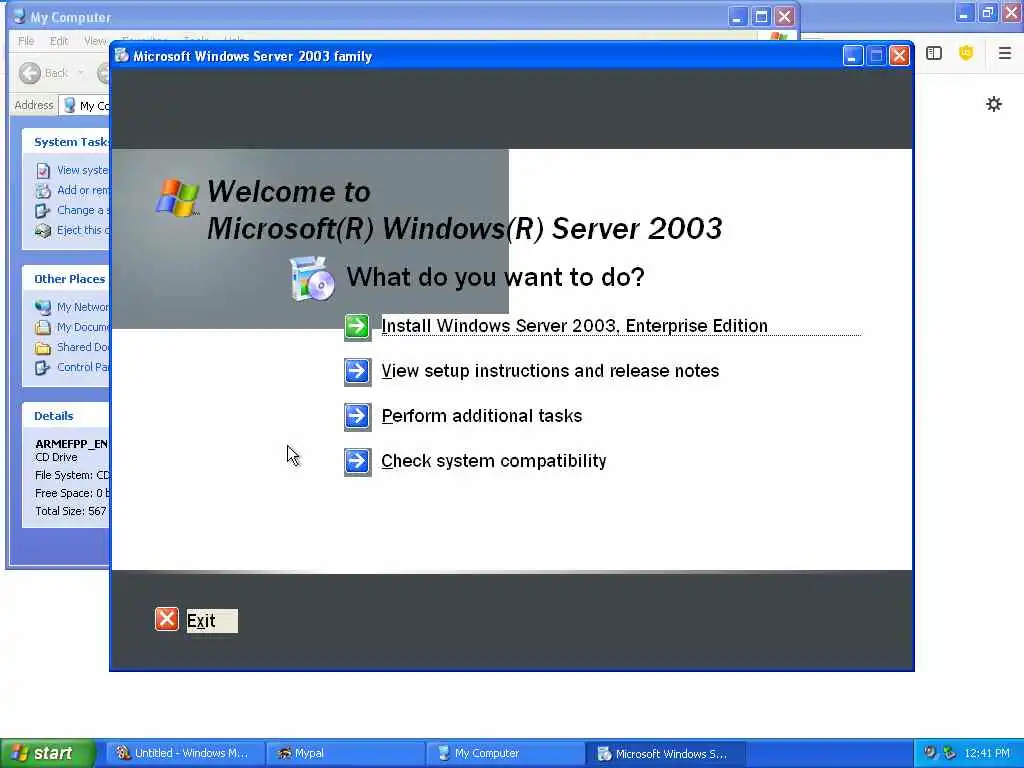Click the Shared Documents folder icon
This screenshot has height=768, width=1024.
point(43,347)
